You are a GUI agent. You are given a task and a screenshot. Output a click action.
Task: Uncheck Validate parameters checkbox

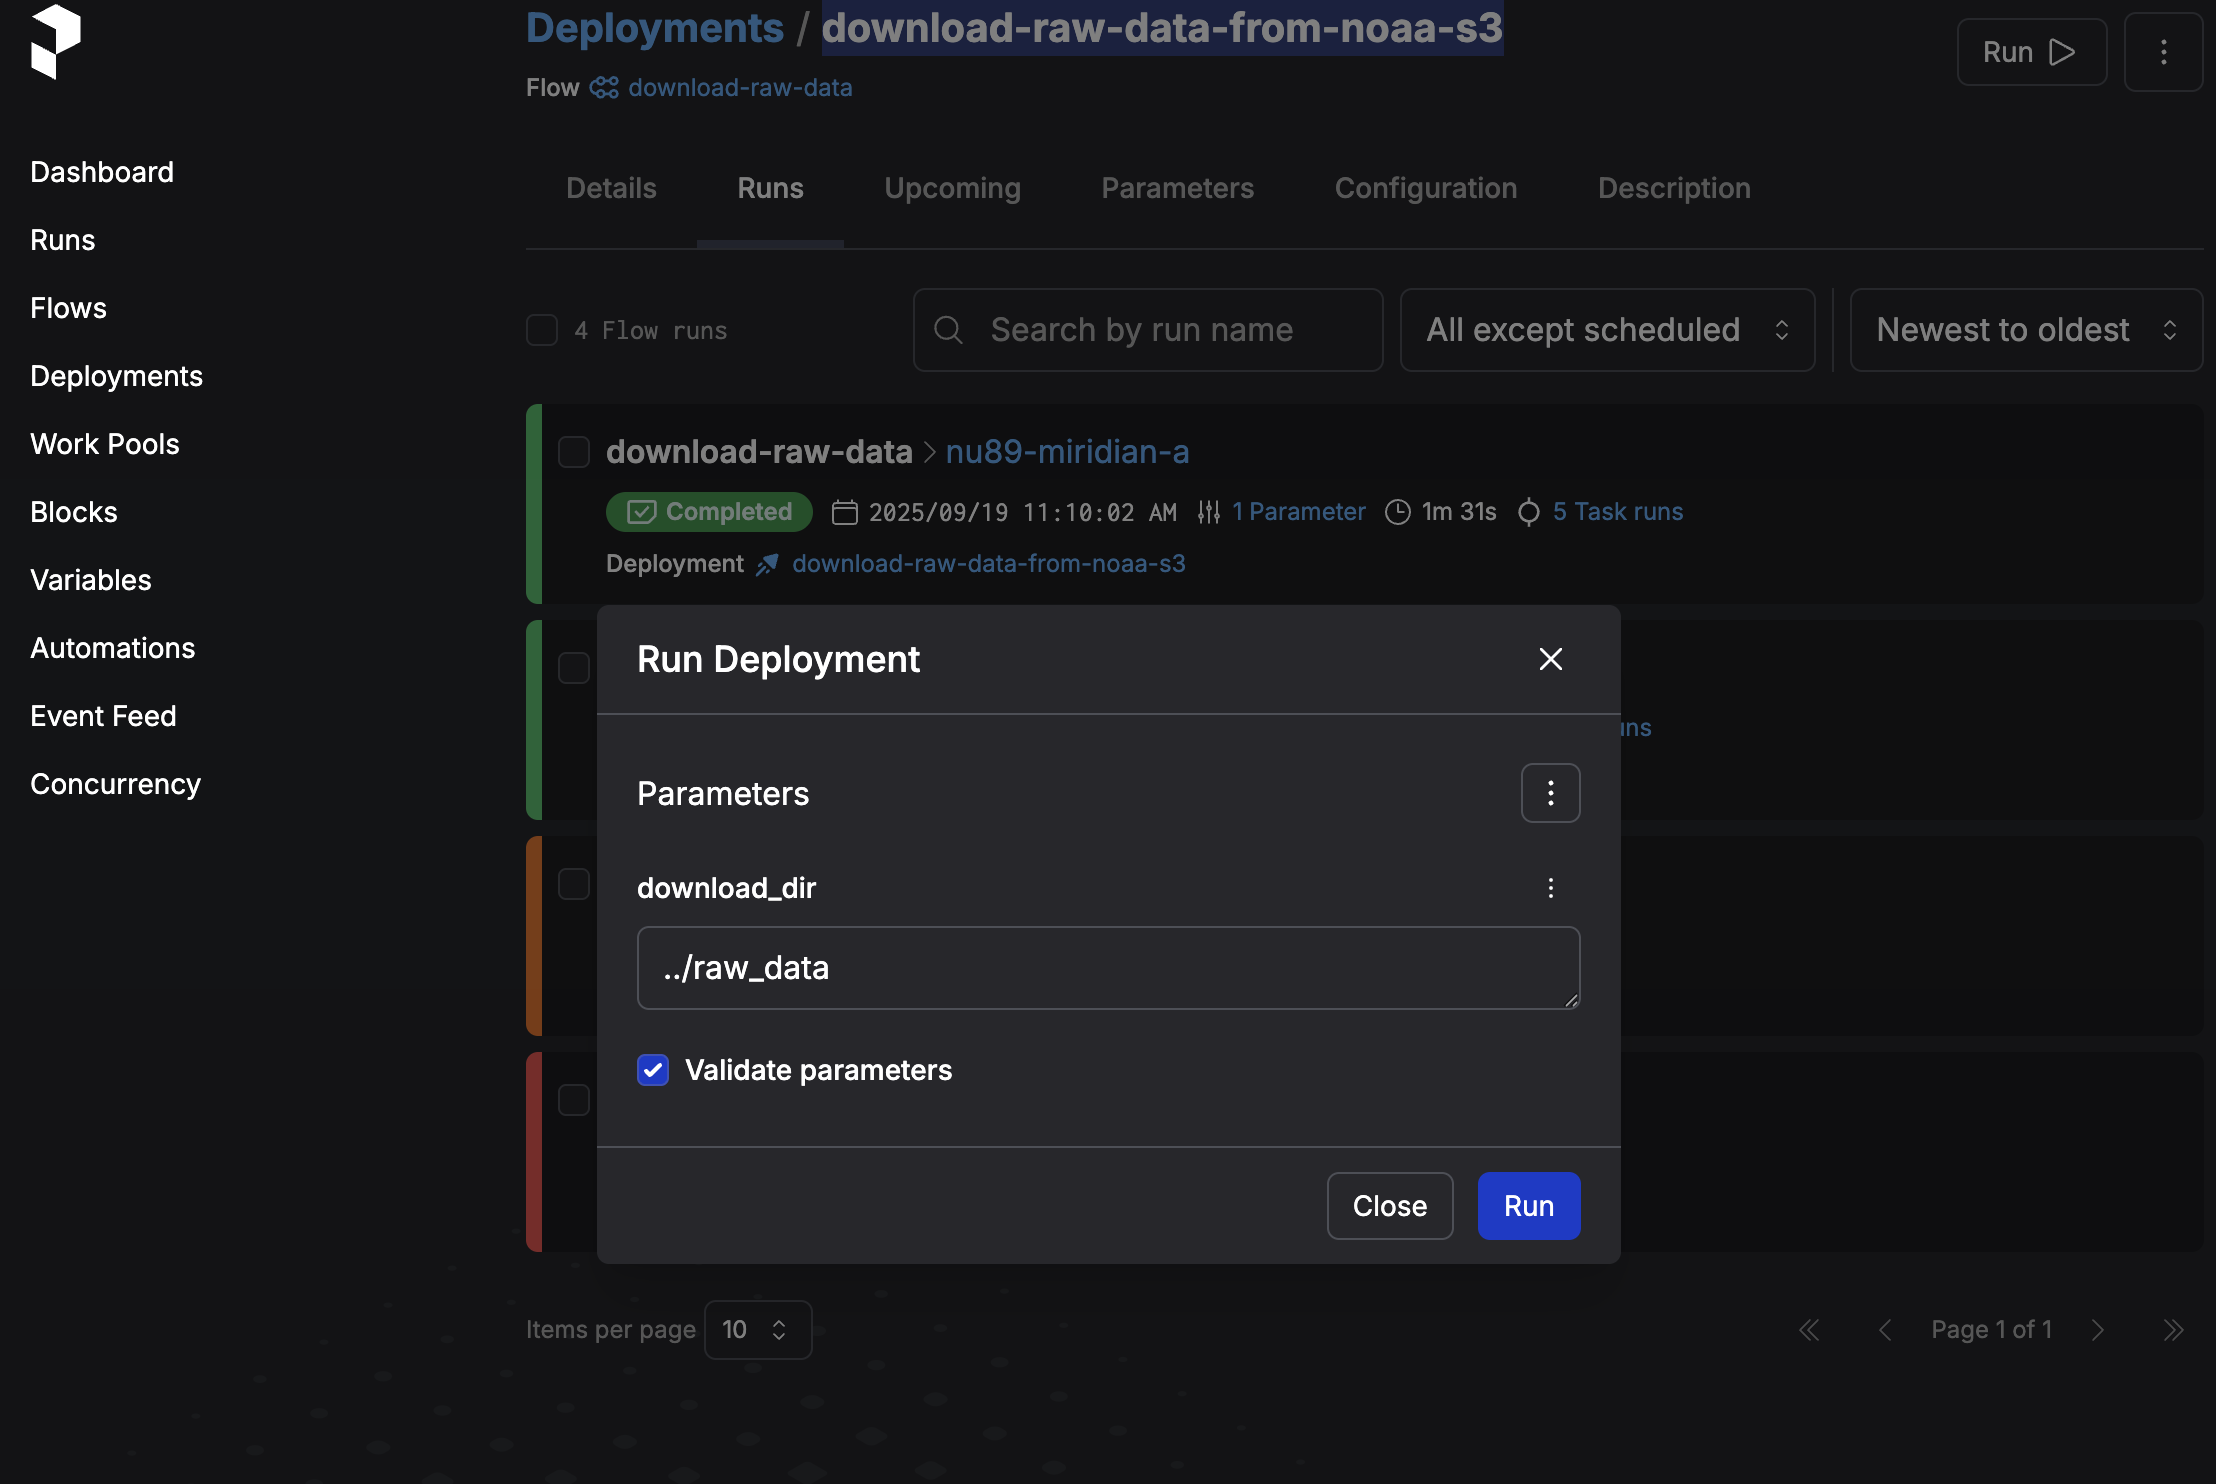click(x=653, y=1070)
